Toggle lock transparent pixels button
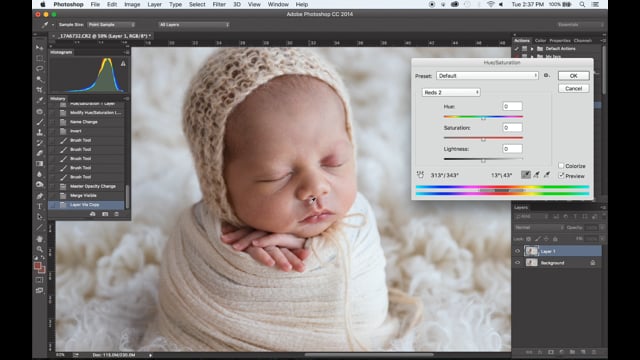 point(529,239)
